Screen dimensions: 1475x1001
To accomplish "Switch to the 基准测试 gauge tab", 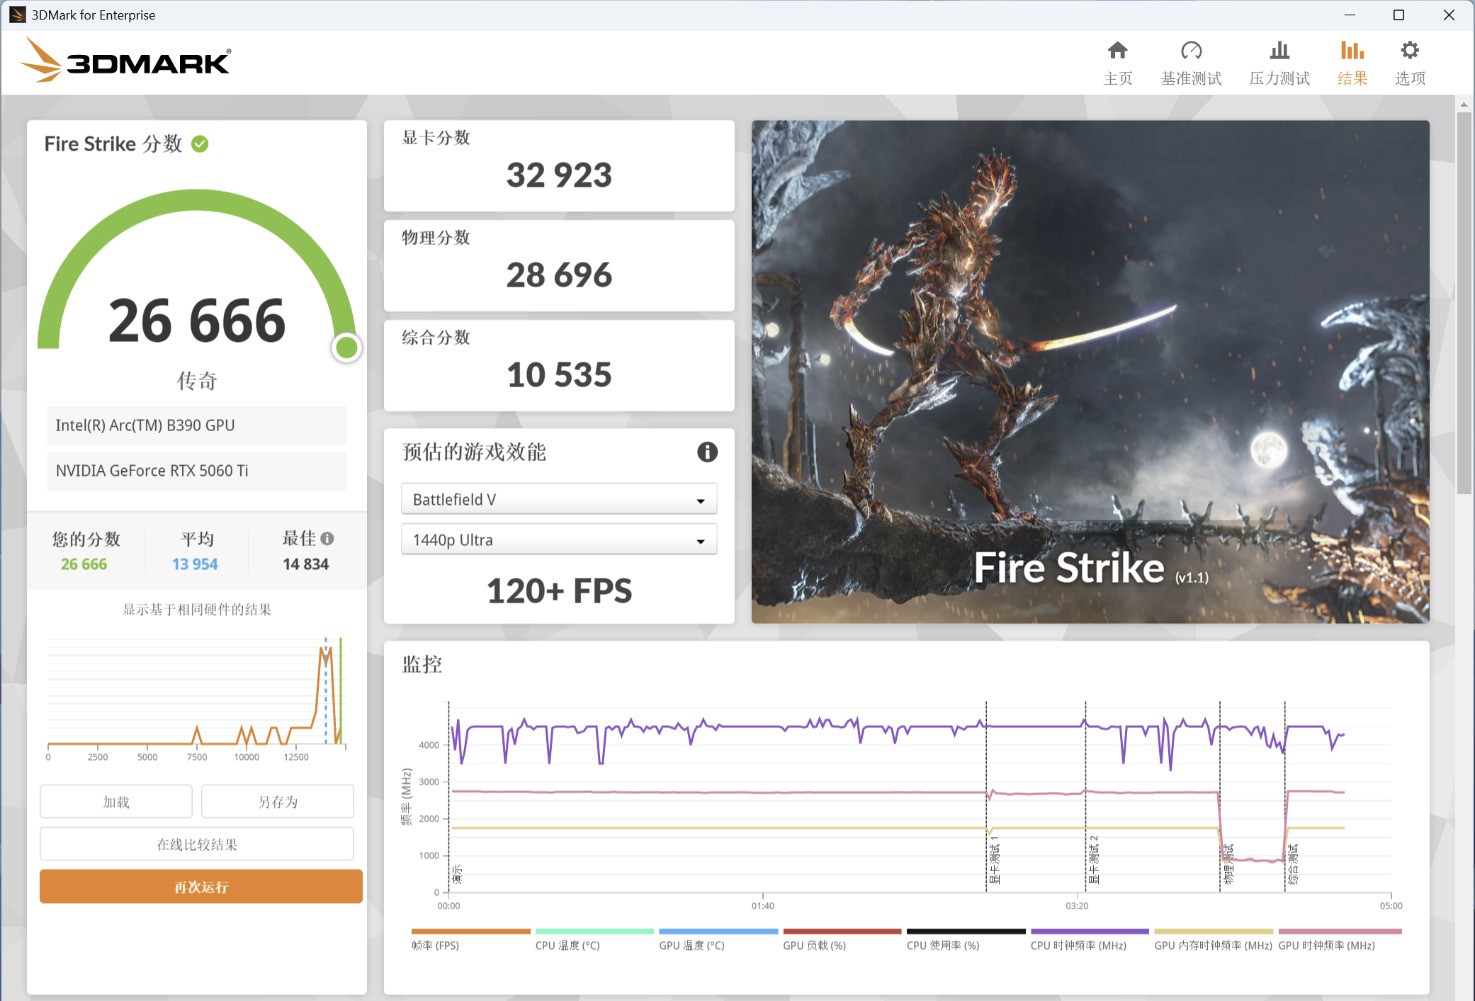I will (1191, 60).
